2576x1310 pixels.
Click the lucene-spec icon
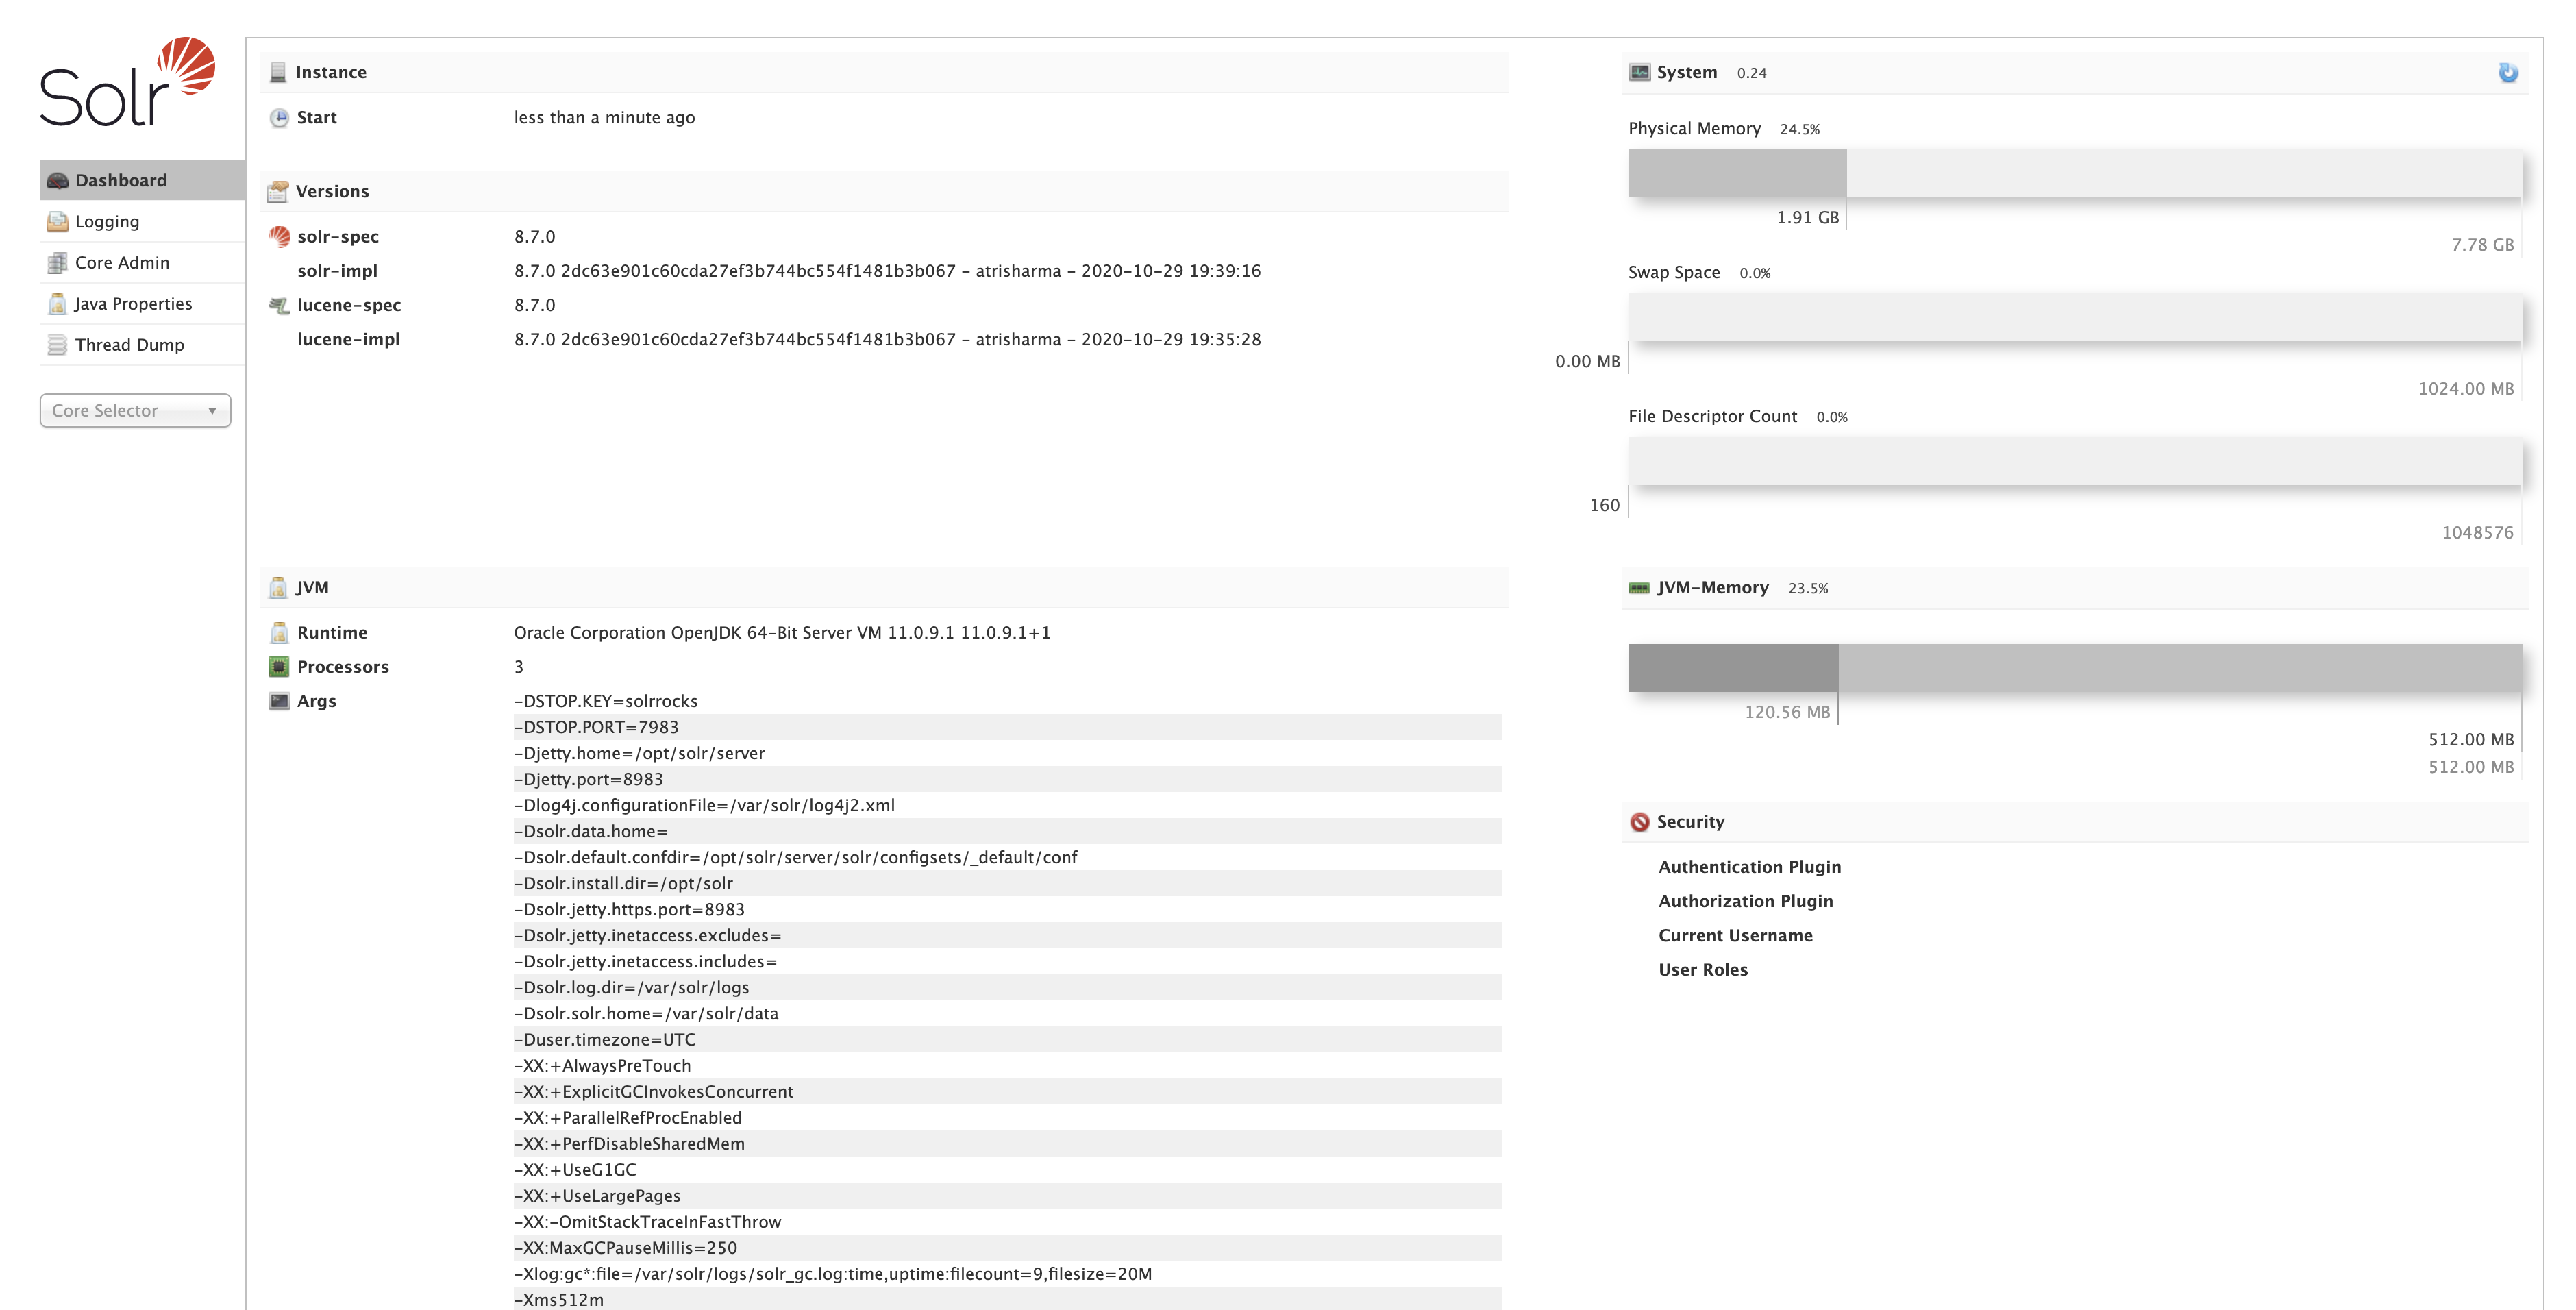tap(279, 305)
